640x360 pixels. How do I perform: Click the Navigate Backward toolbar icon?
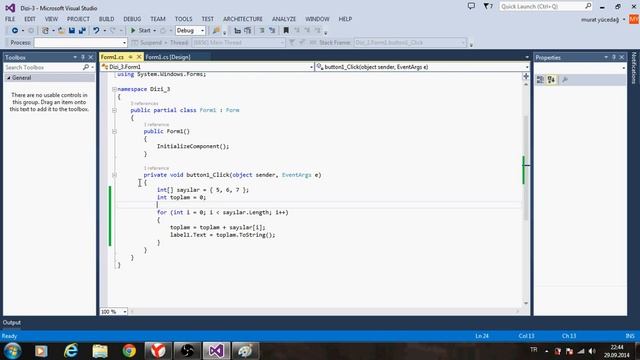point(15,31)
